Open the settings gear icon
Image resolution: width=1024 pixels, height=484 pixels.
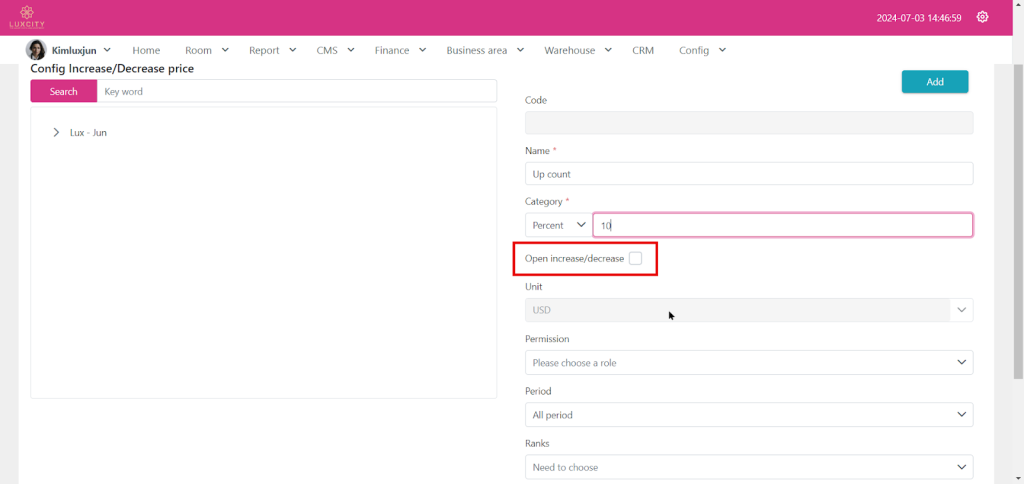coord(982,17)
